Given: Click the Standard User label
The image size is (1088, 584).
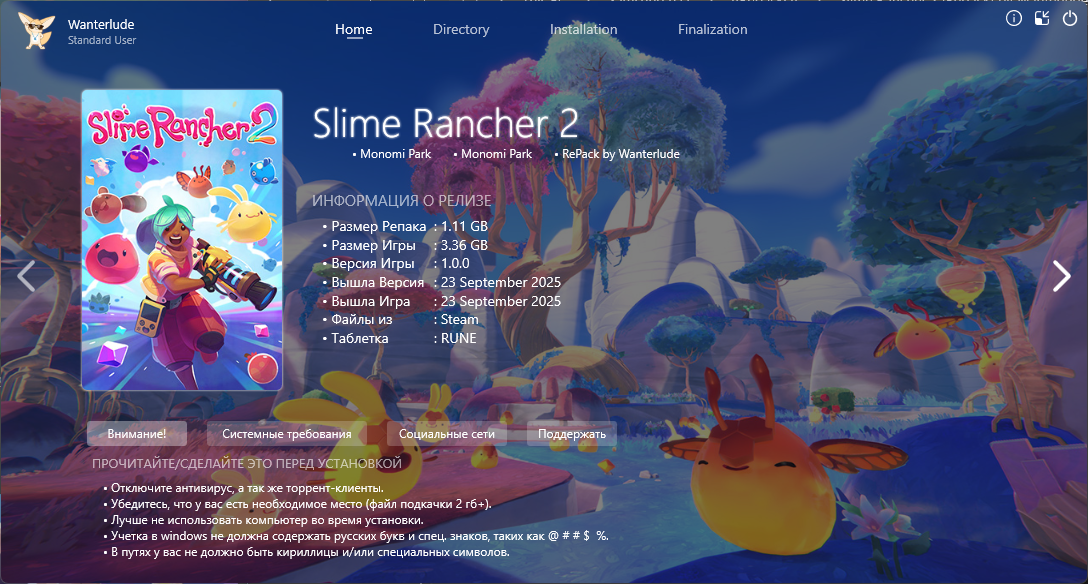Looking at the screenshot, I should (102, 40).
